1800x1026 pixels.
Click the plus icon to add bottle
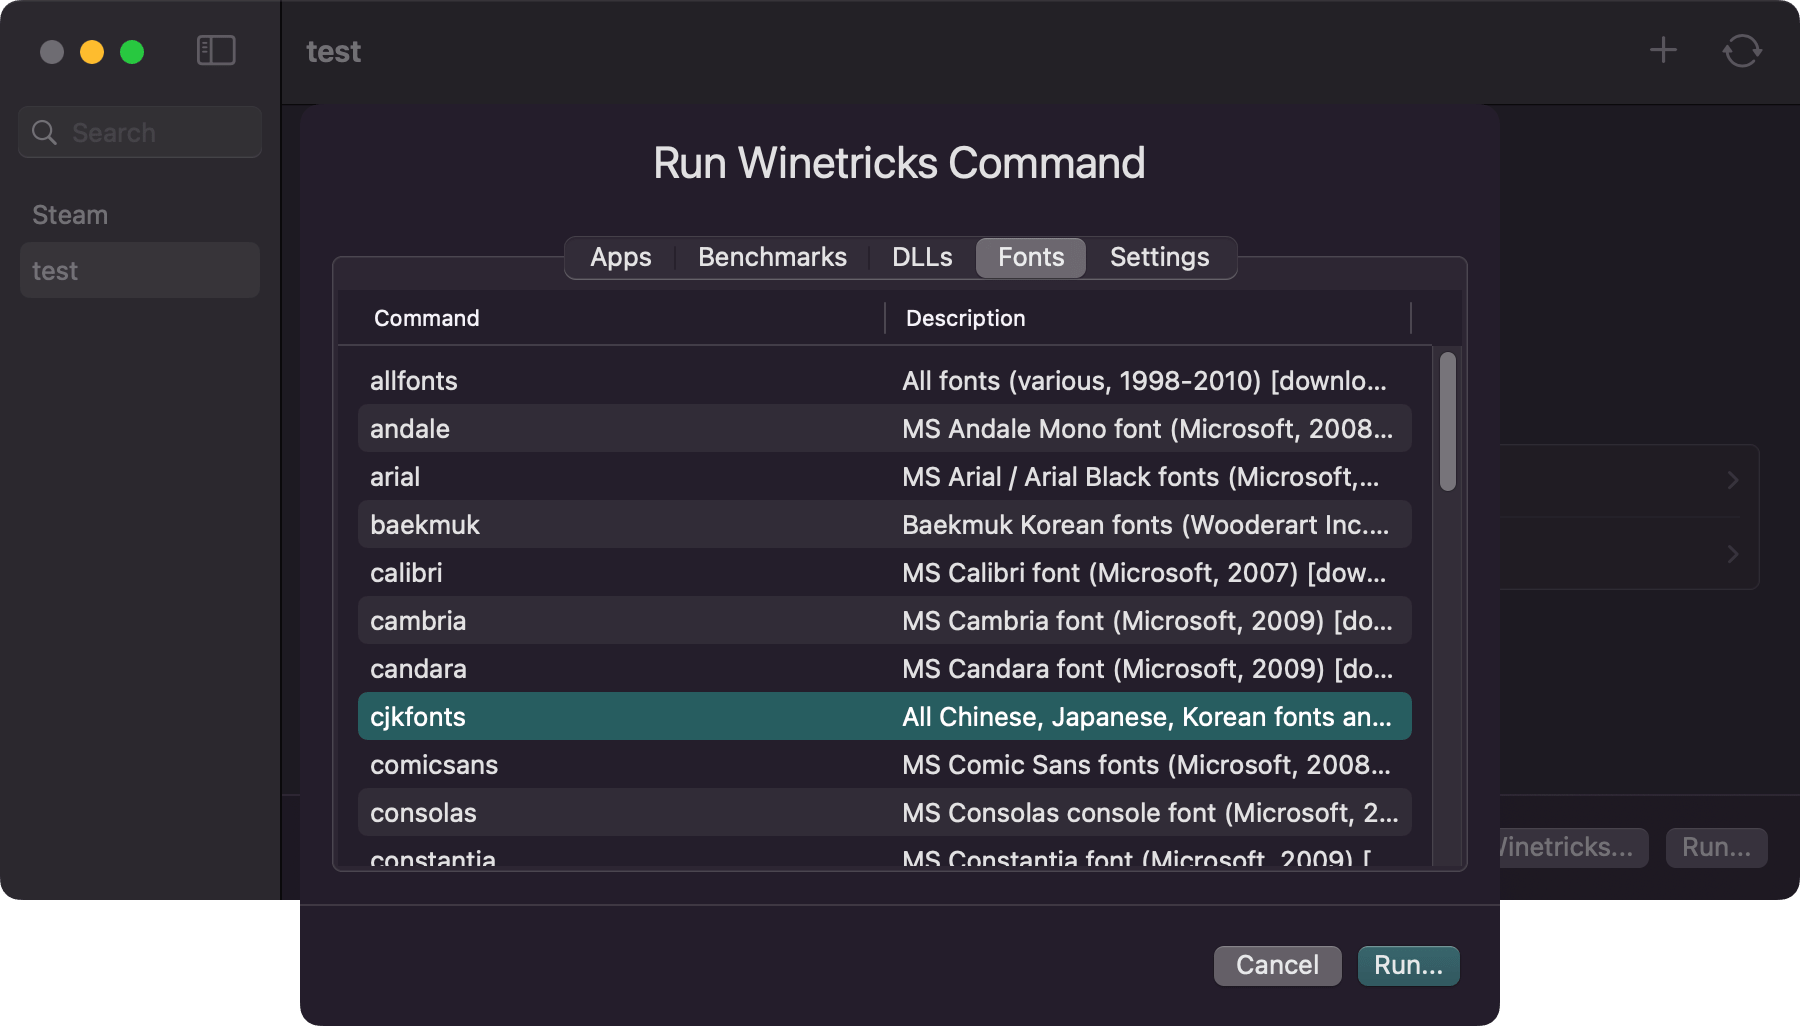tap(1663, 50)
